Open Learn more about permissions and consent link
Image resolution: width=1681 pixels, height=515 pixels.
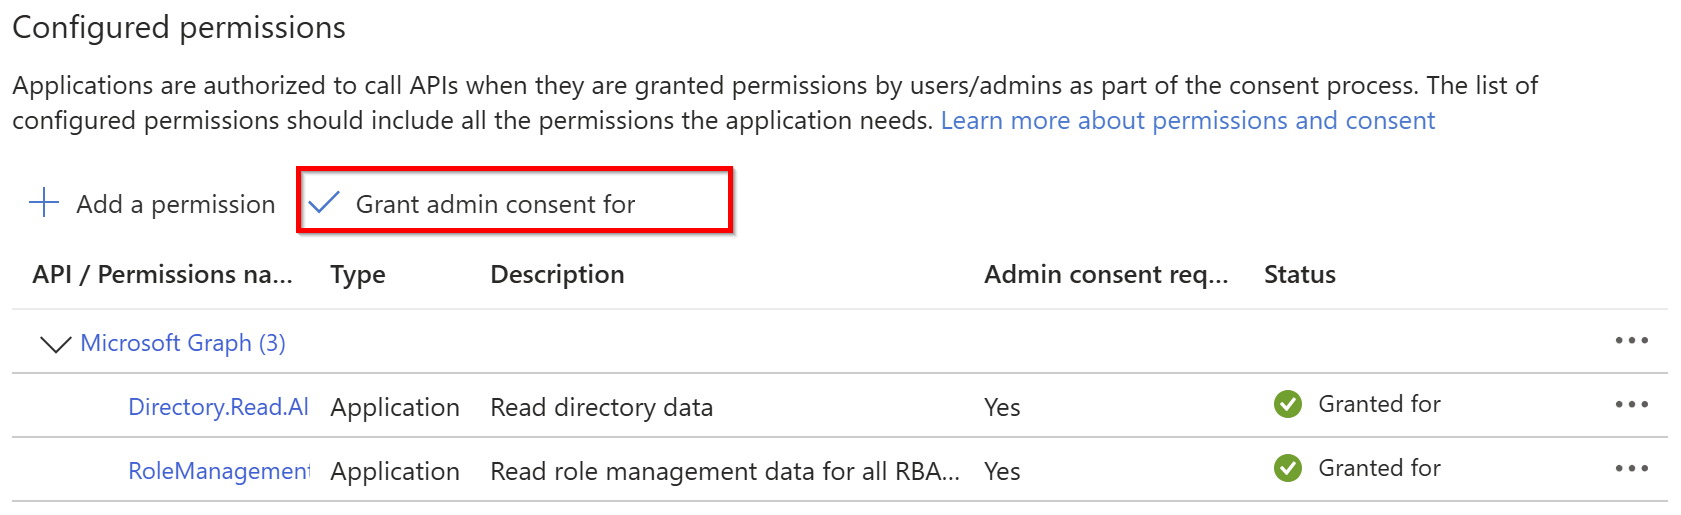click(1187, 121)
